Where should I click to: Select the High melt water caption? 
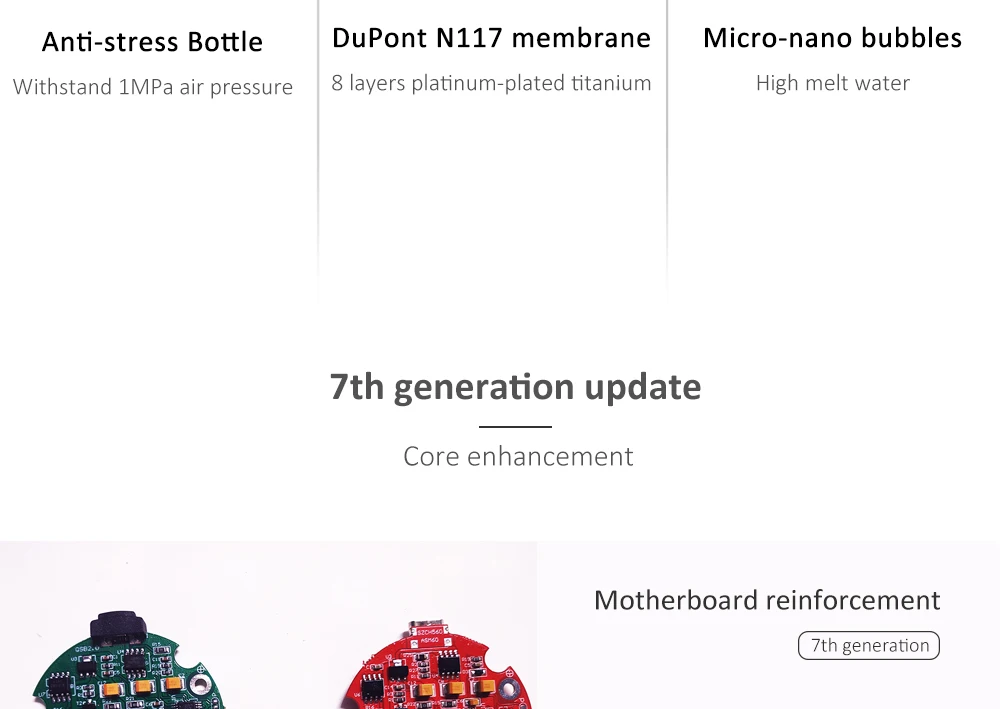pos(832,83)
